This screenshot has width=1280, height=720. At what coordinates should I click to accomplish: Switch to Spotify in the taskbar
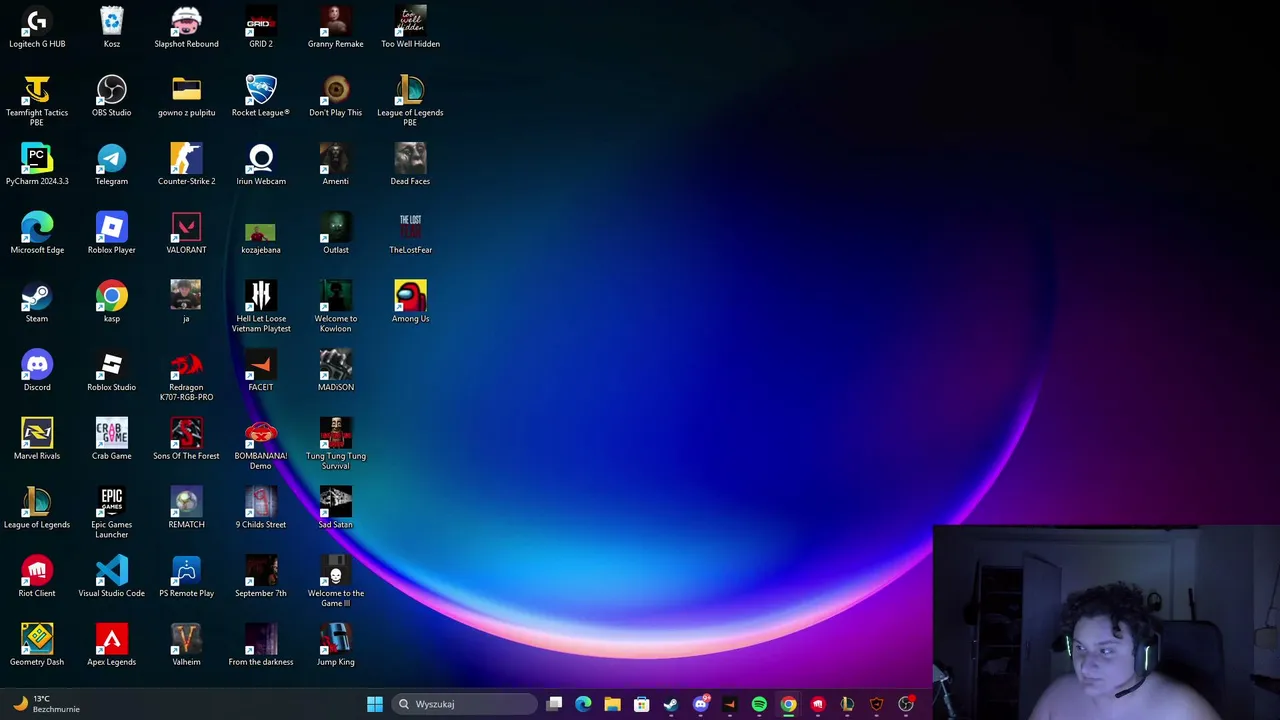click(x=759, y=704)
